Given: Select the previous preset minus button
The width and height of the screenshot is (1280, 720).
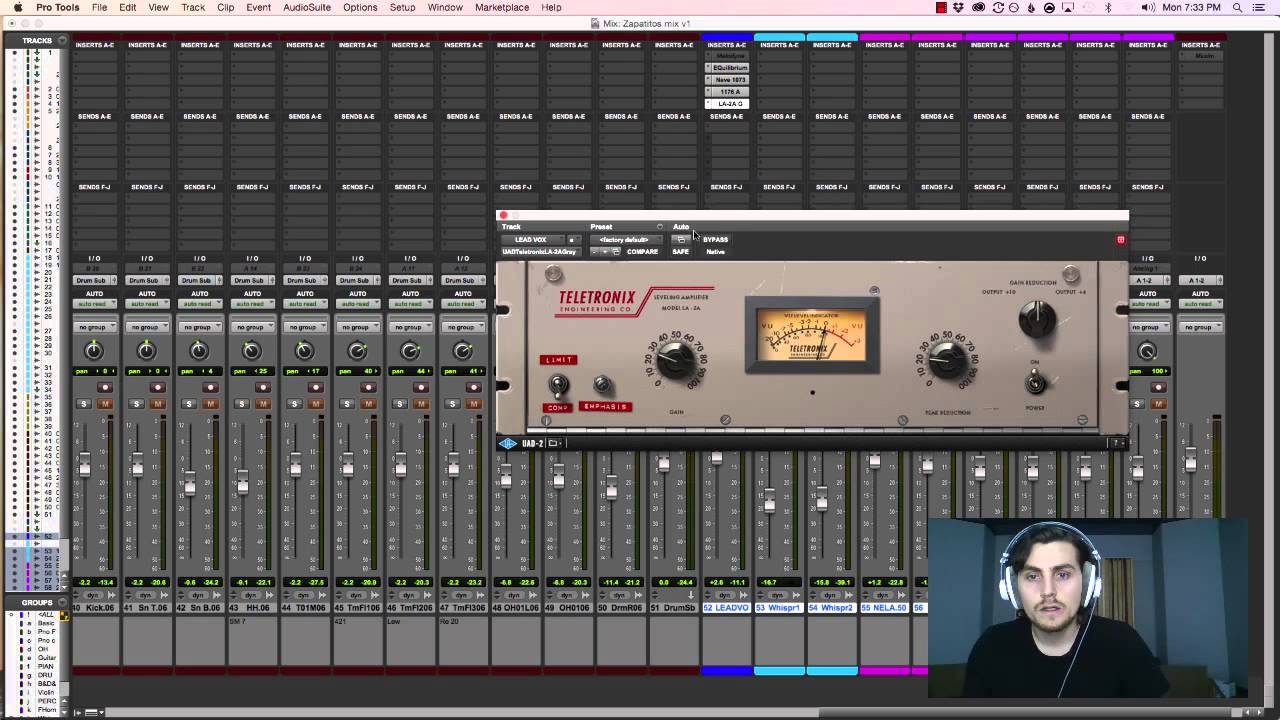Looking at the screenshot, I should pyautogui.click(x=595, y=252).
